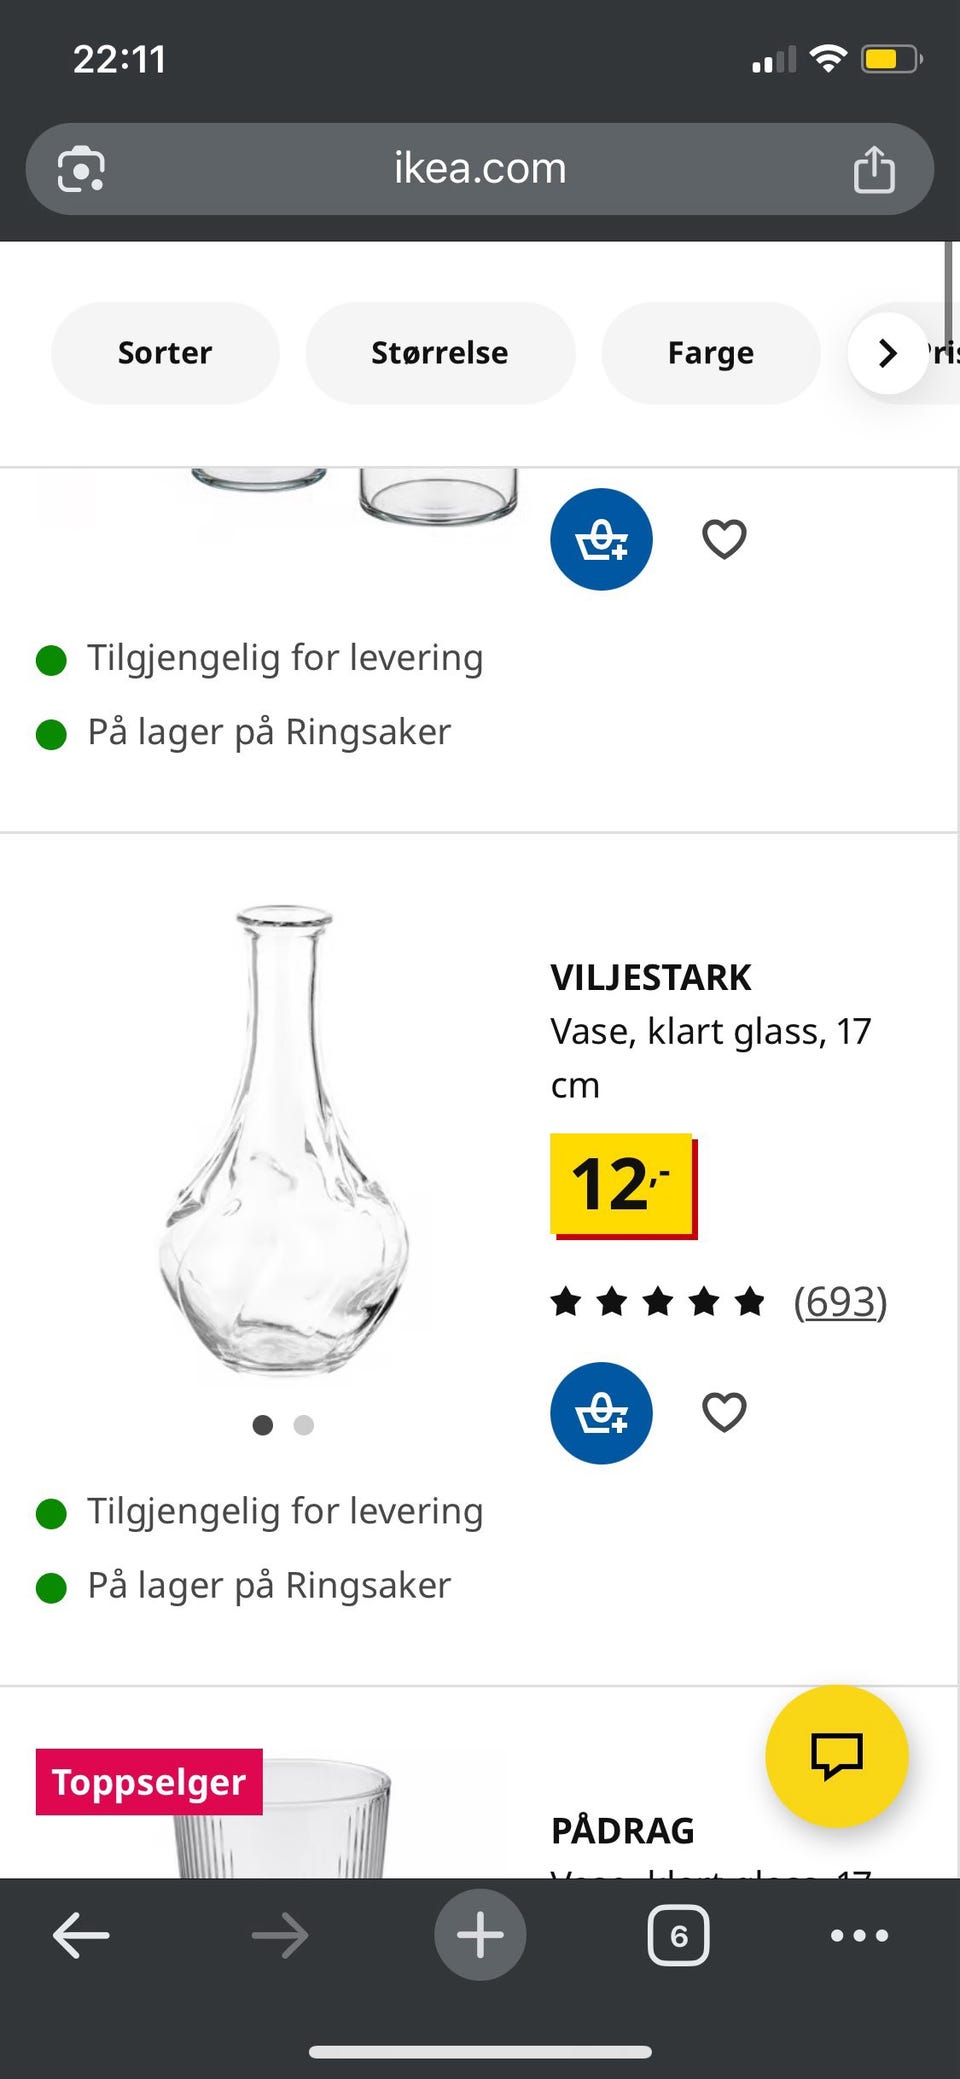Open the visual search camera icon

tap(79, 168)
